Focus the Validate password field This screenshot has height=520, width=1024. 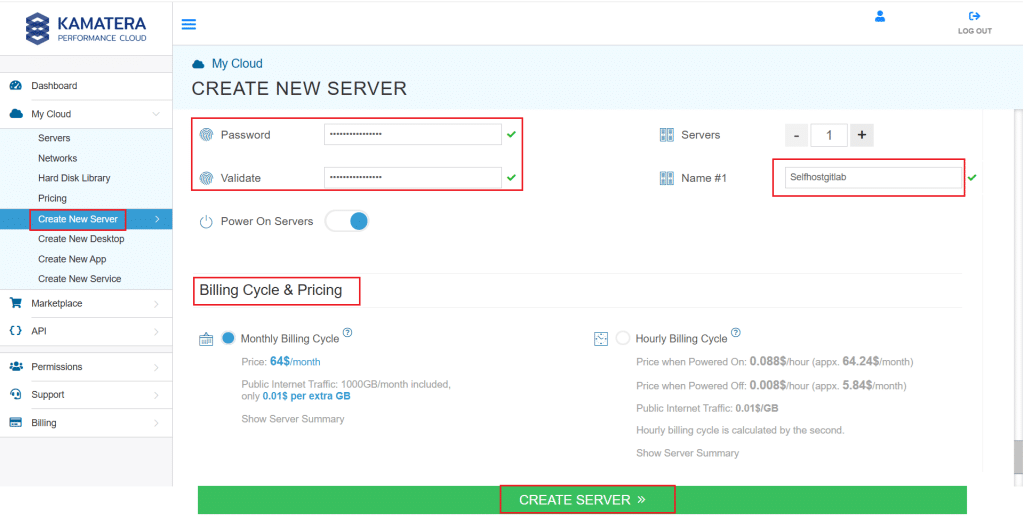click(x=413, y=178)
